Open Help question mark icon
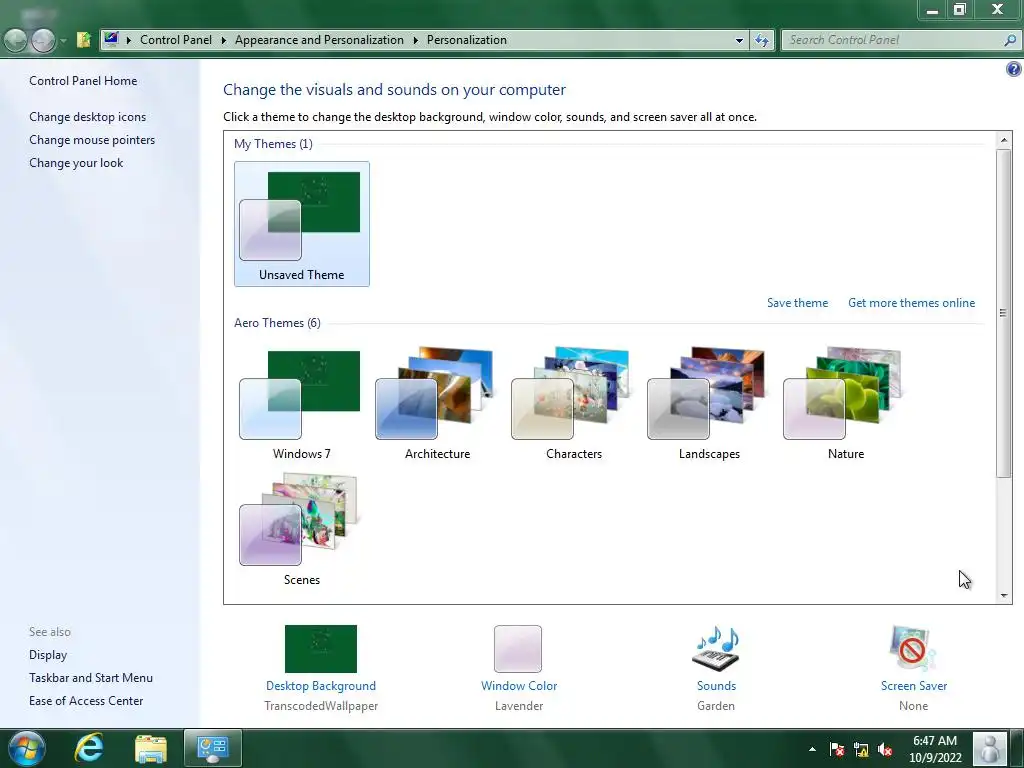The width and height of the screenshot is (1024, 768). (1013, 69)
